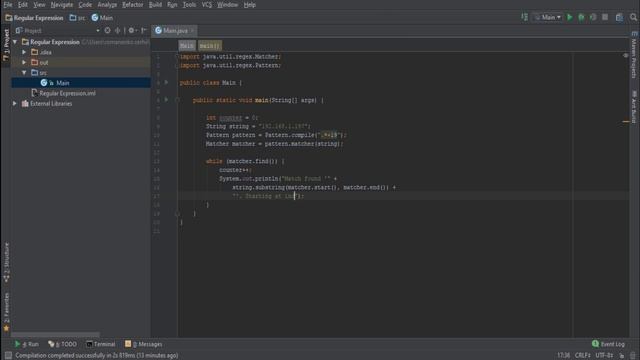Open Run tool window button
The width and height of the screenshot is (640, 360).
(27, 344)
